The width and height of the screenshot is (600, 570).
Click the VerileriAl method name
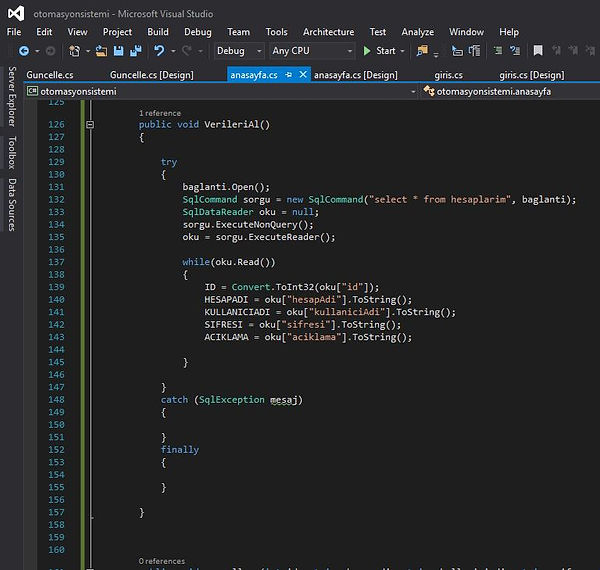(x=231, y=124)
